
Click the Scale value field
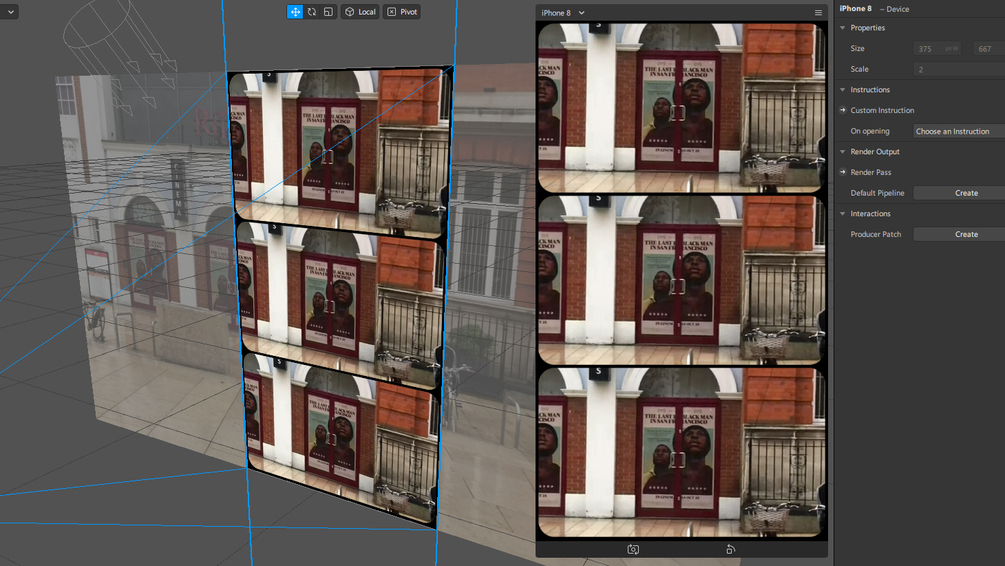[x=959, y=69]
